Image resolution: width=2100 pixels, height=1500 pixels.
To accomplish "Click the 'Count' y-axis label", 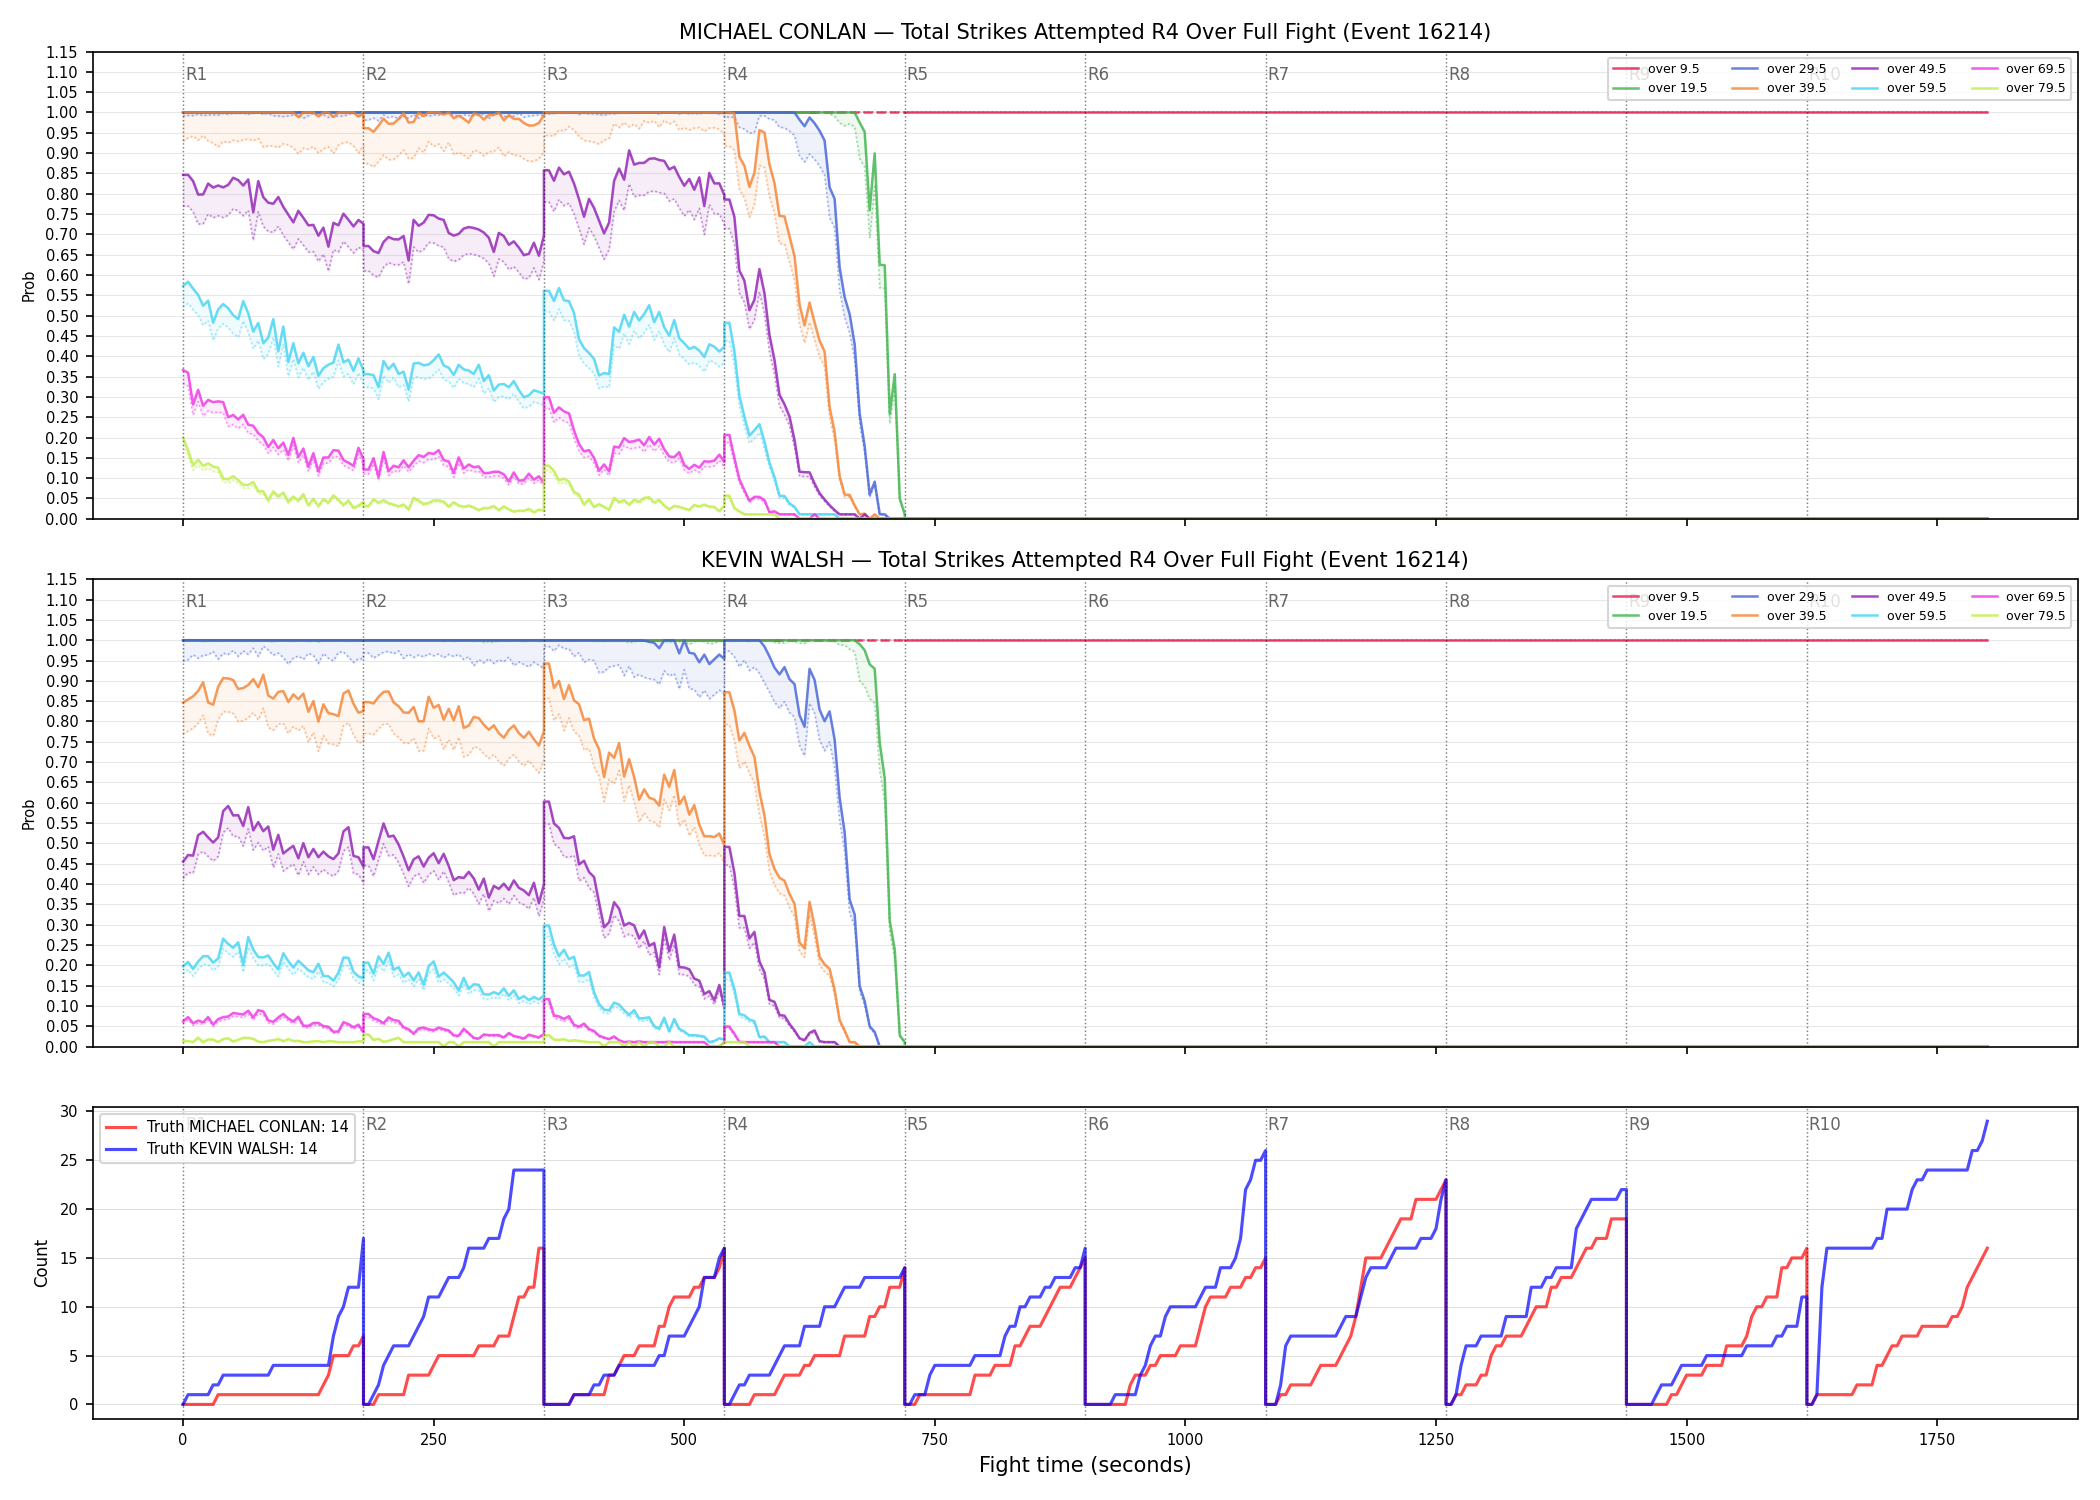I will pos(41,1263).
